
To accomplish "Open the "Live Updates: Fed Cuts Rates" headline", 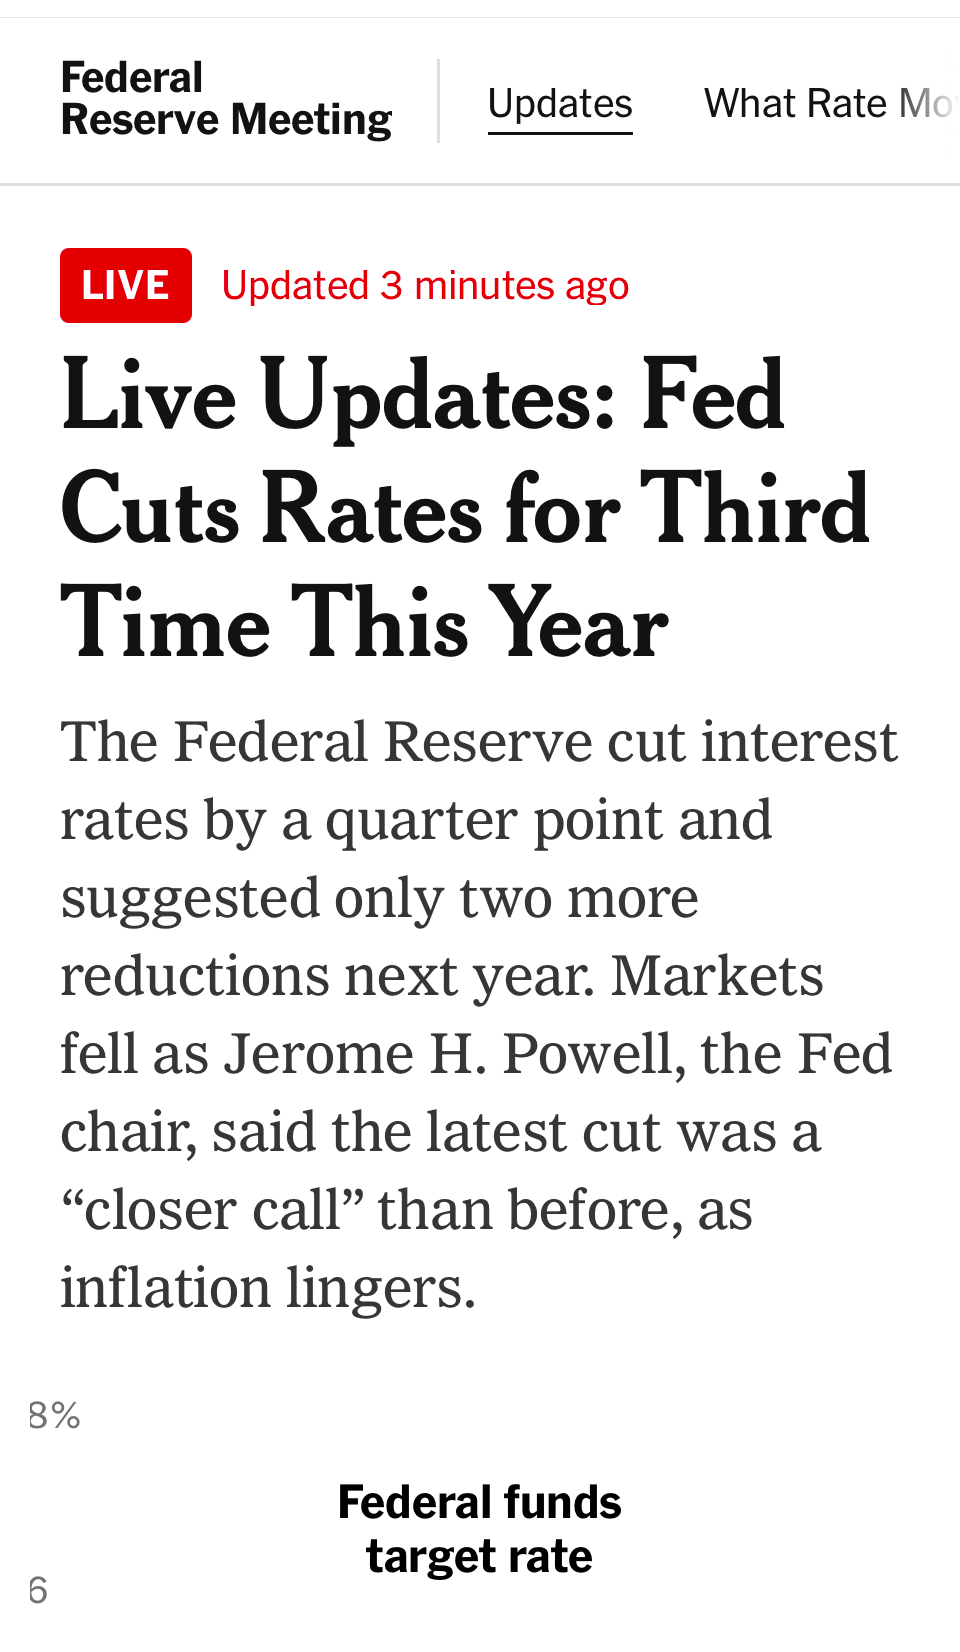I will (423, 396).
